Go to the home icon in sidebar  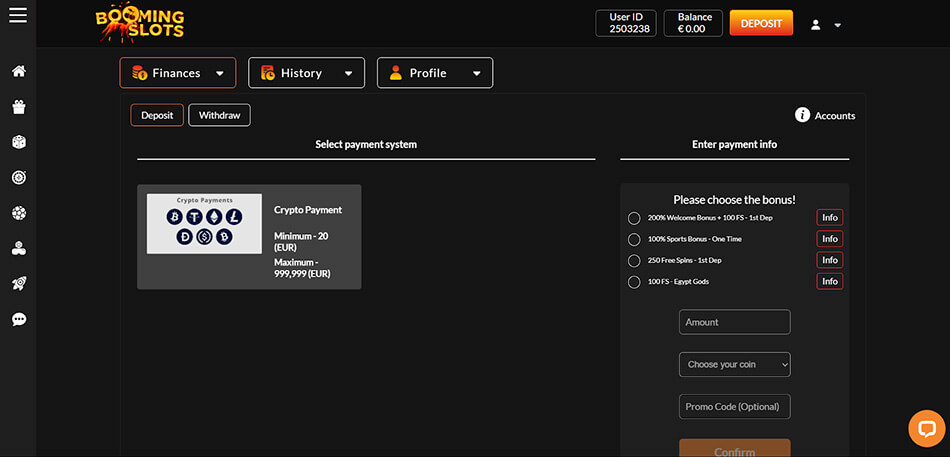pyautogui.click(x=19, y=72)
